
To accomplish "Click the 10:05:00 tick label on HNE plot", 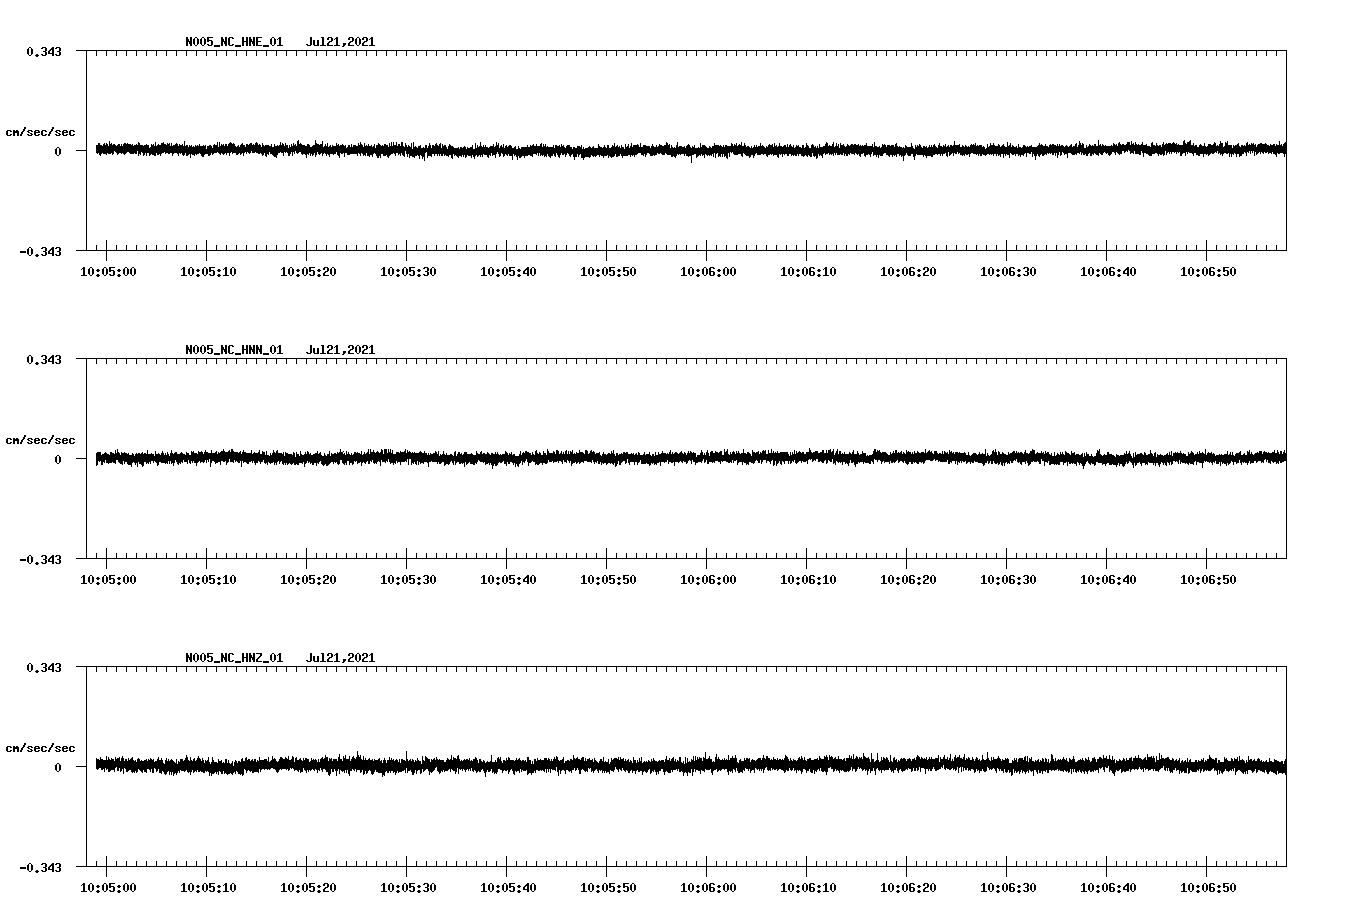I will (108, 272).
